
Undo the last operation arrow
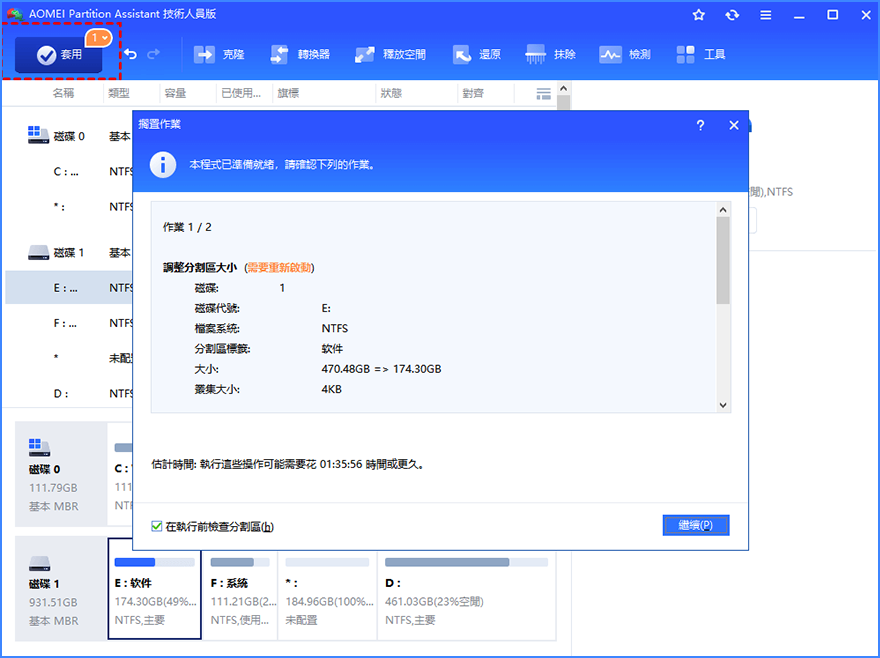130,54
